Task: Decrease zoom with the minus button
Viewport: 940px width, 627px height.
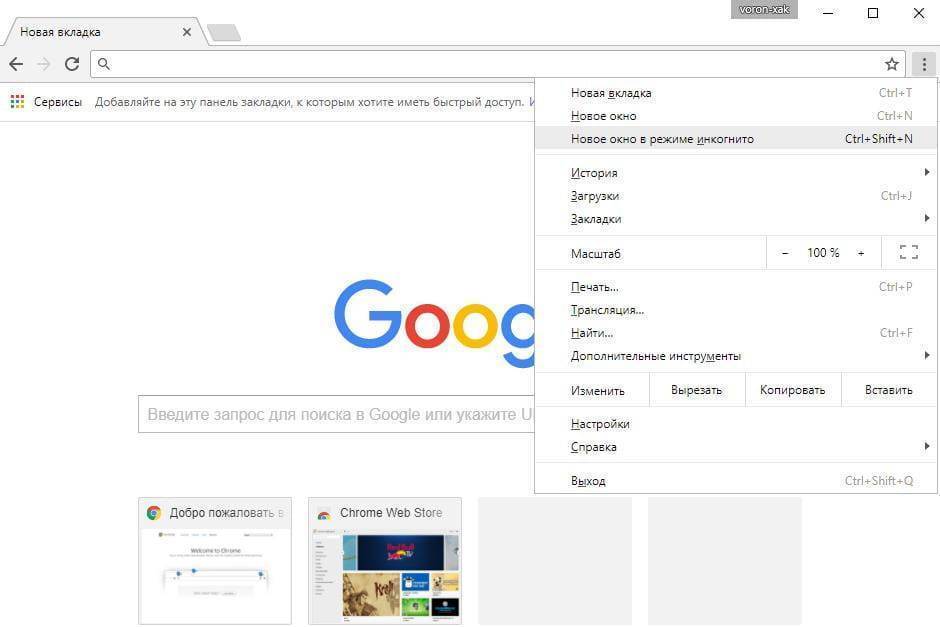Action: 785,253
